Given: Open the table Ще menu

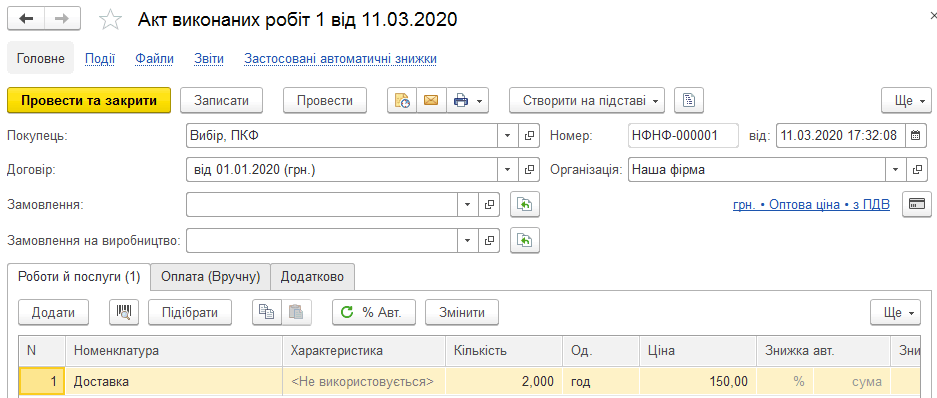Looking at the screenshot, I should [895, 312].
